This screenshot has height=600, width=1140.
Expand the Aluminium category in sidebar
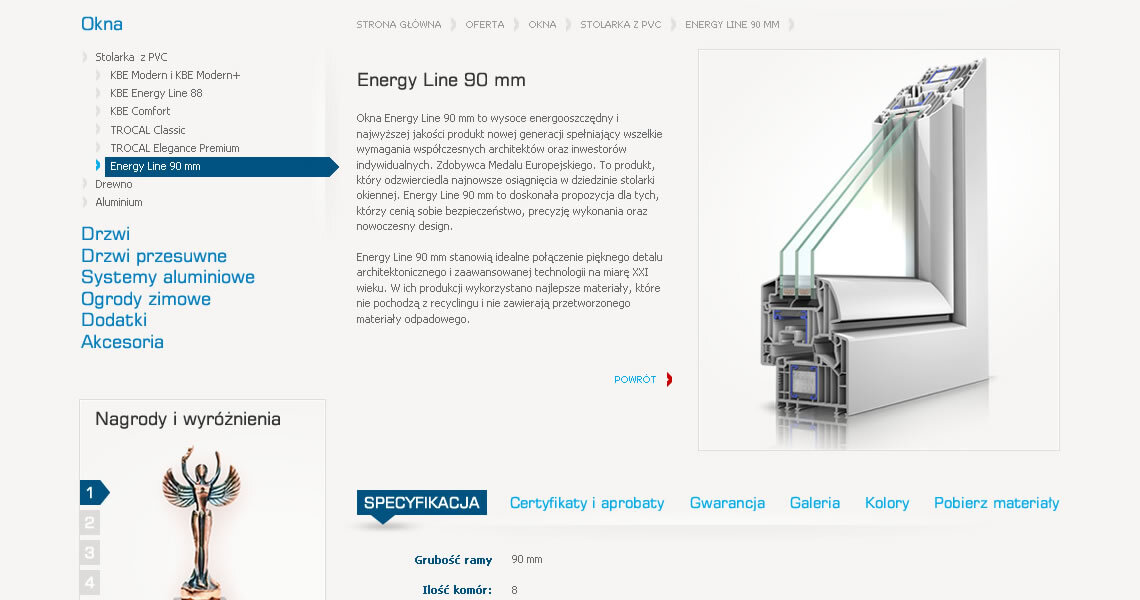pyautogui.click(x=118, y=202)
